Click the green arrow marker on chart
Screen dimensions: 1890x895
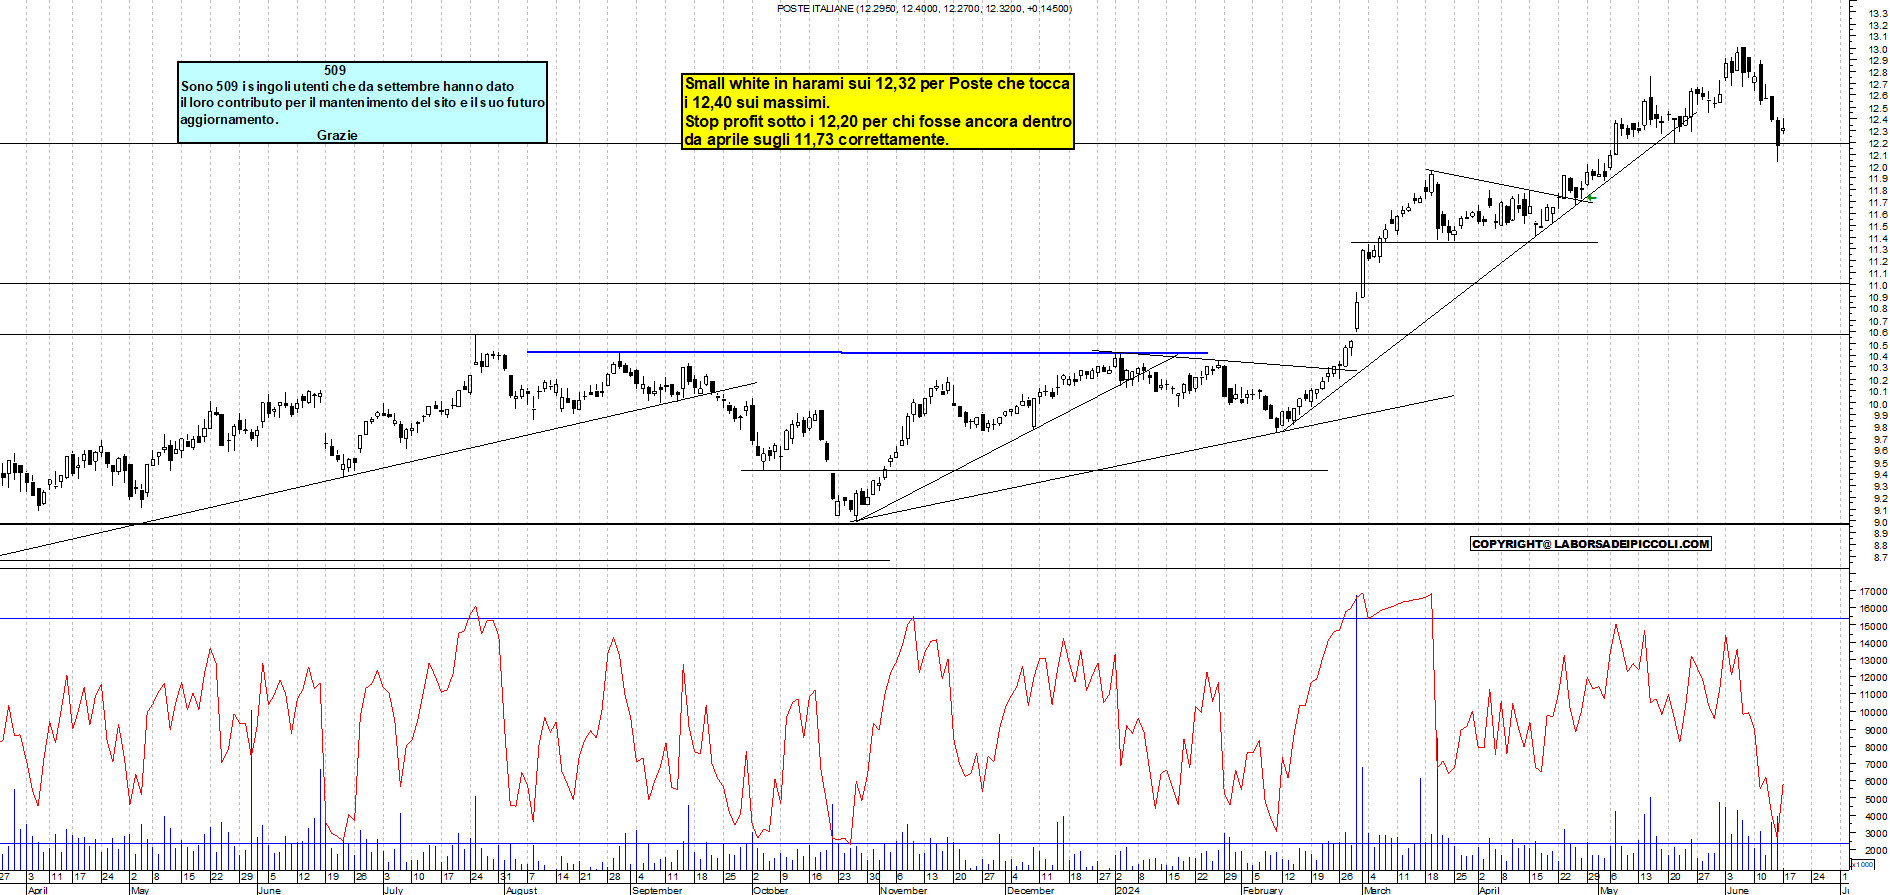[1590, 198]
